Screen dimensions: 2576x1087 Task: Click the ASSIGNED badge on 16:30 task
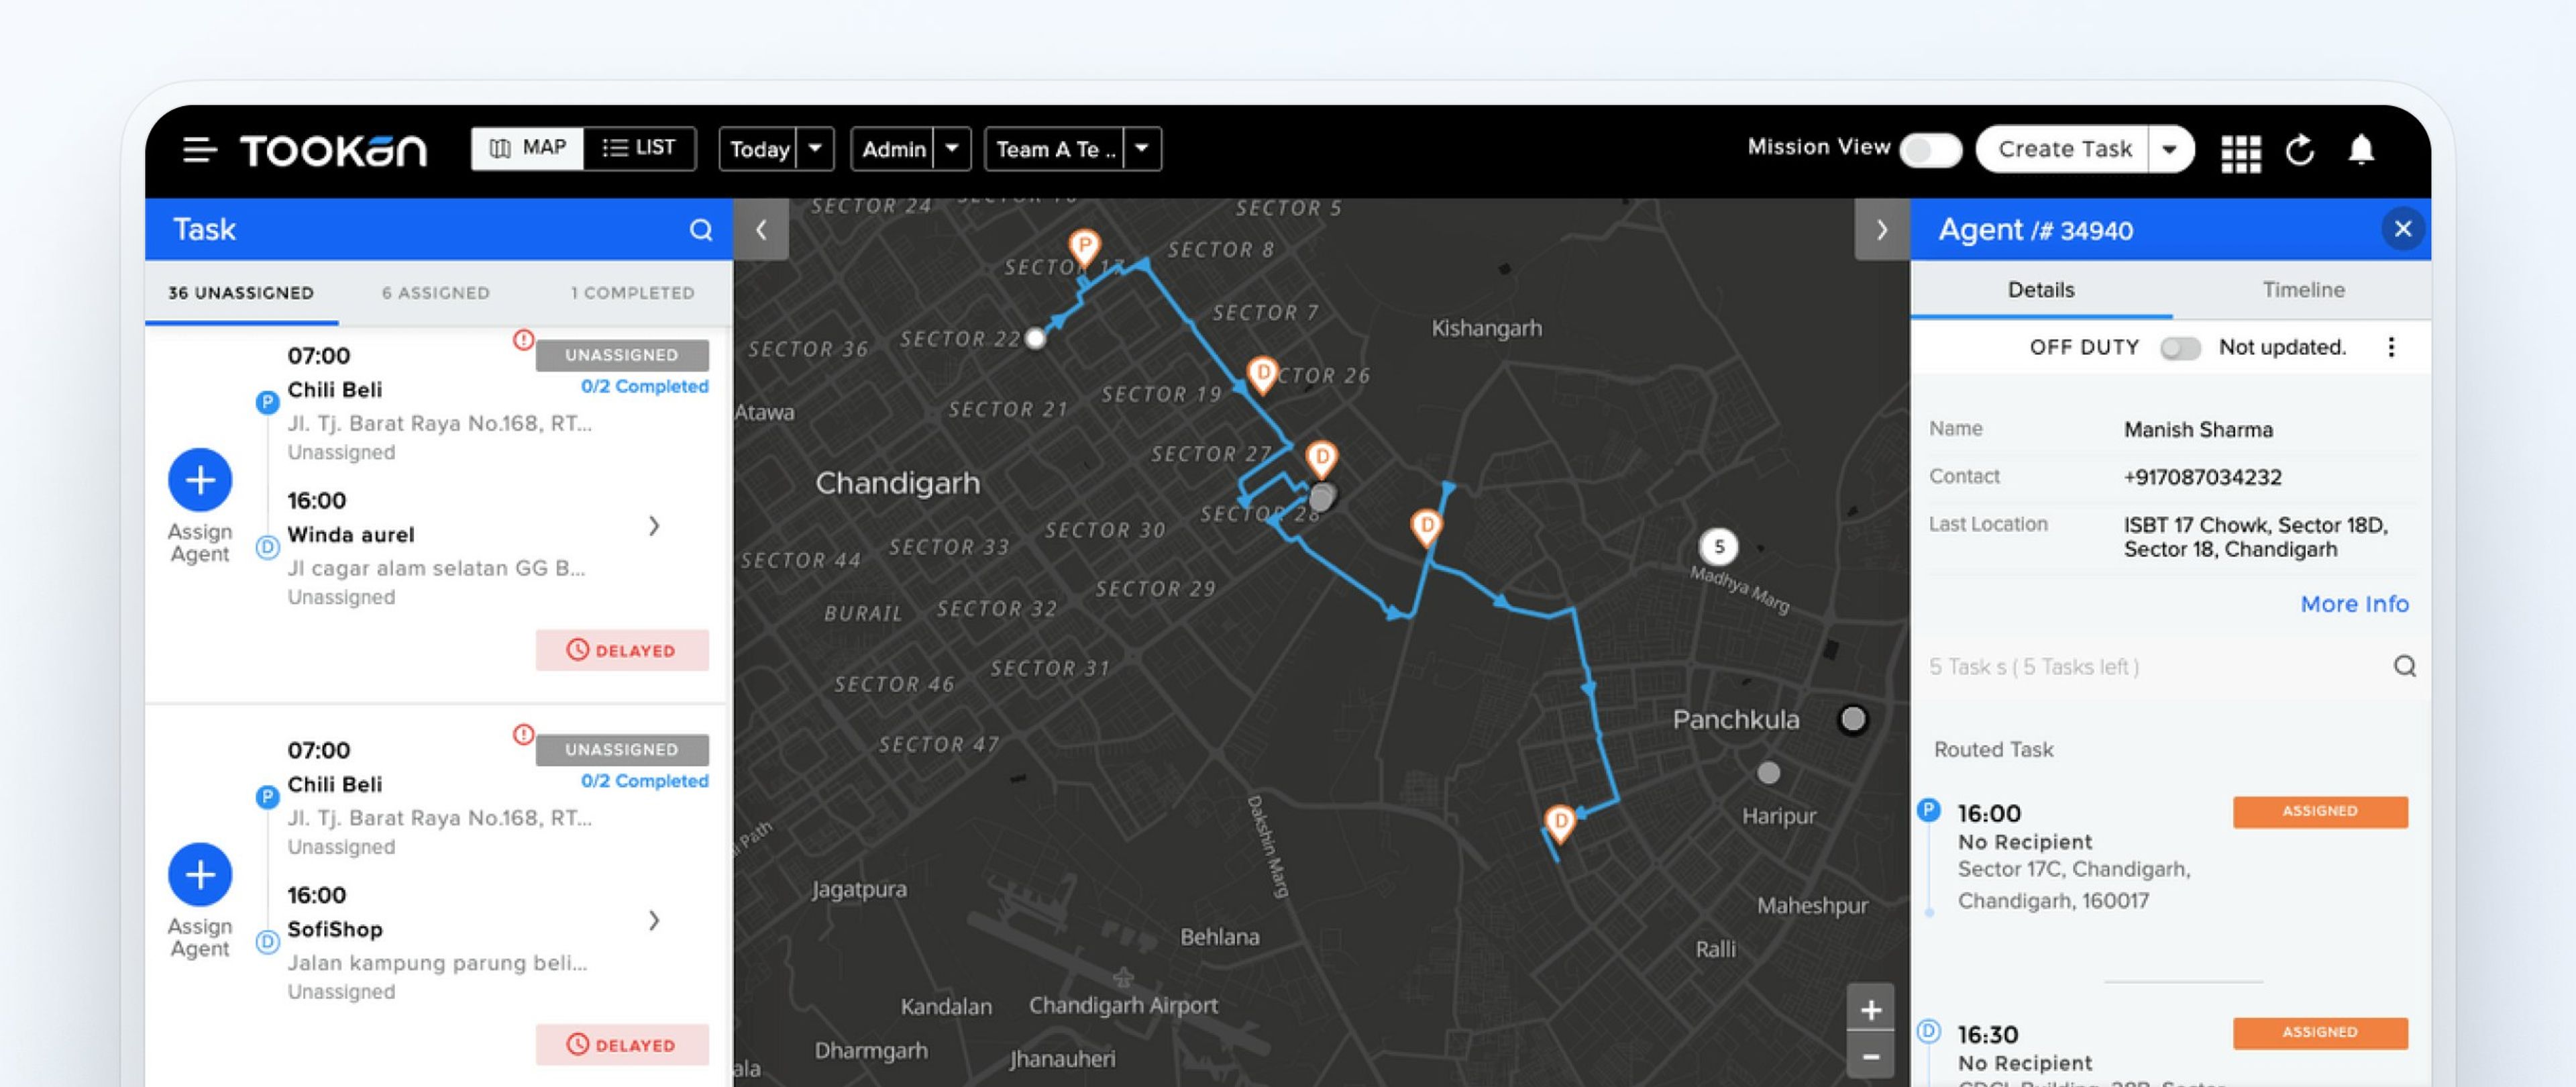[2320, 1032]
